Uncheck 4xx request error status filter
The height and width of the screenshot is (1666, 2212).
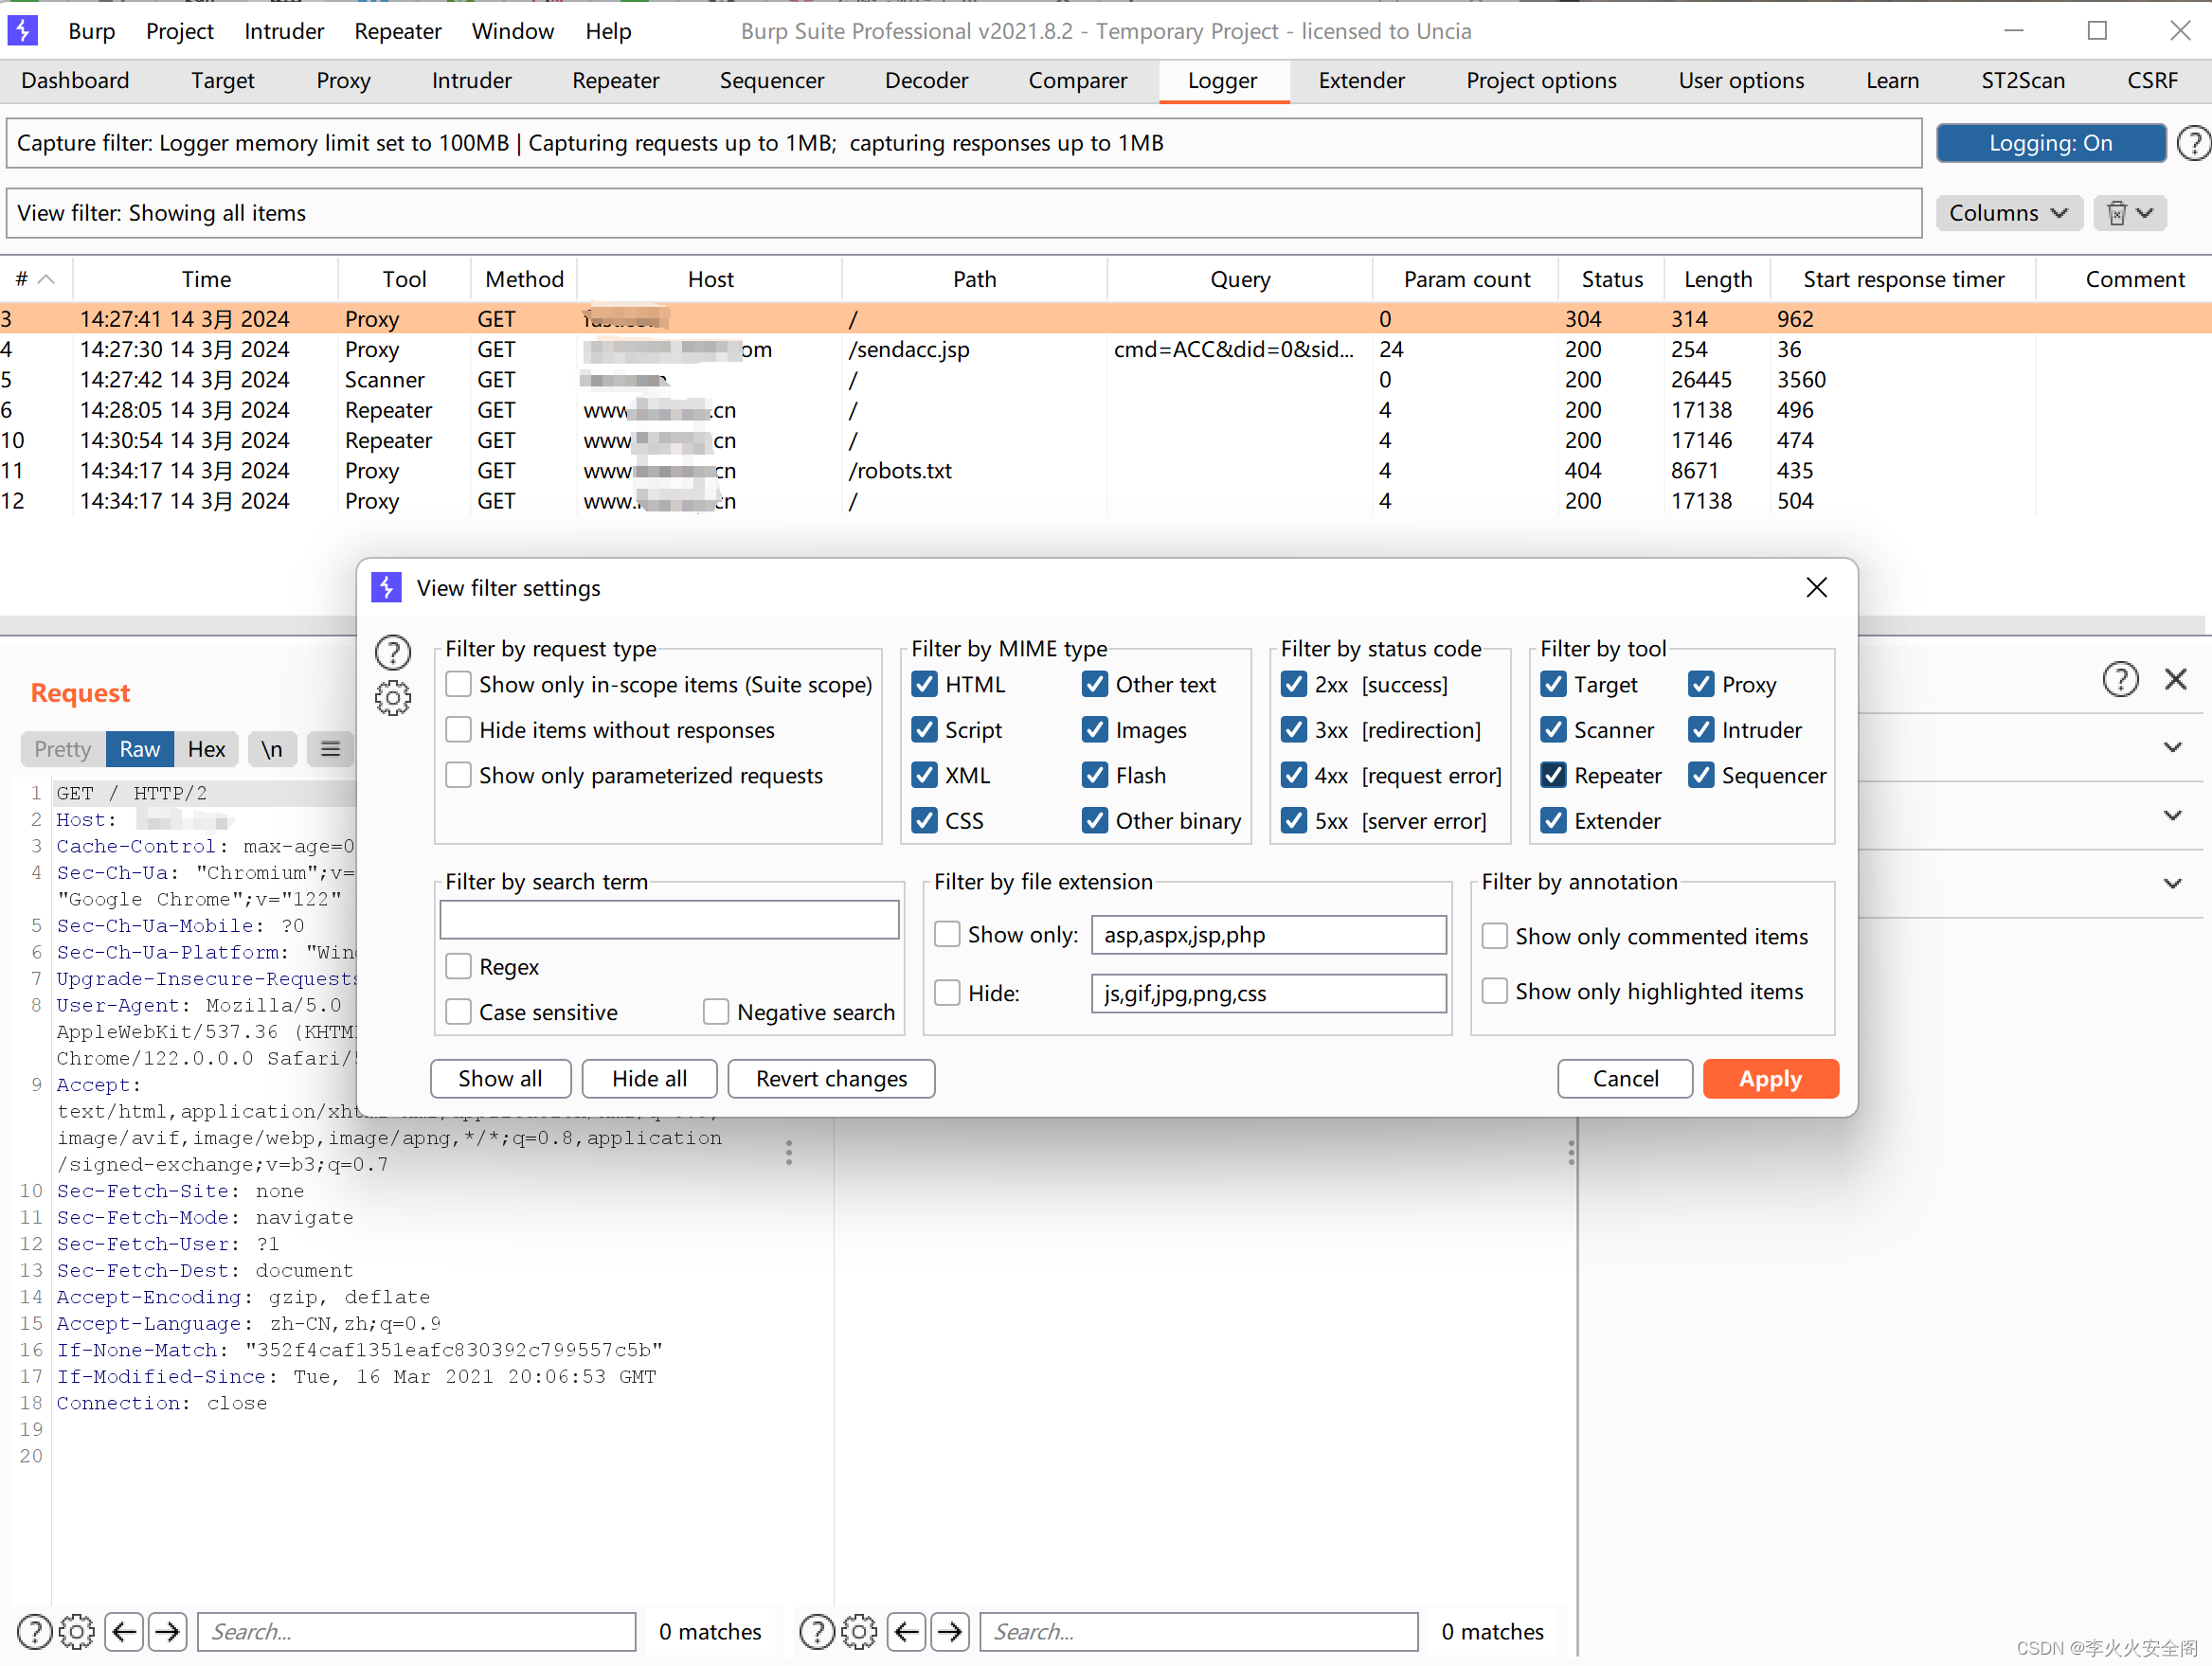[1294, 775]
